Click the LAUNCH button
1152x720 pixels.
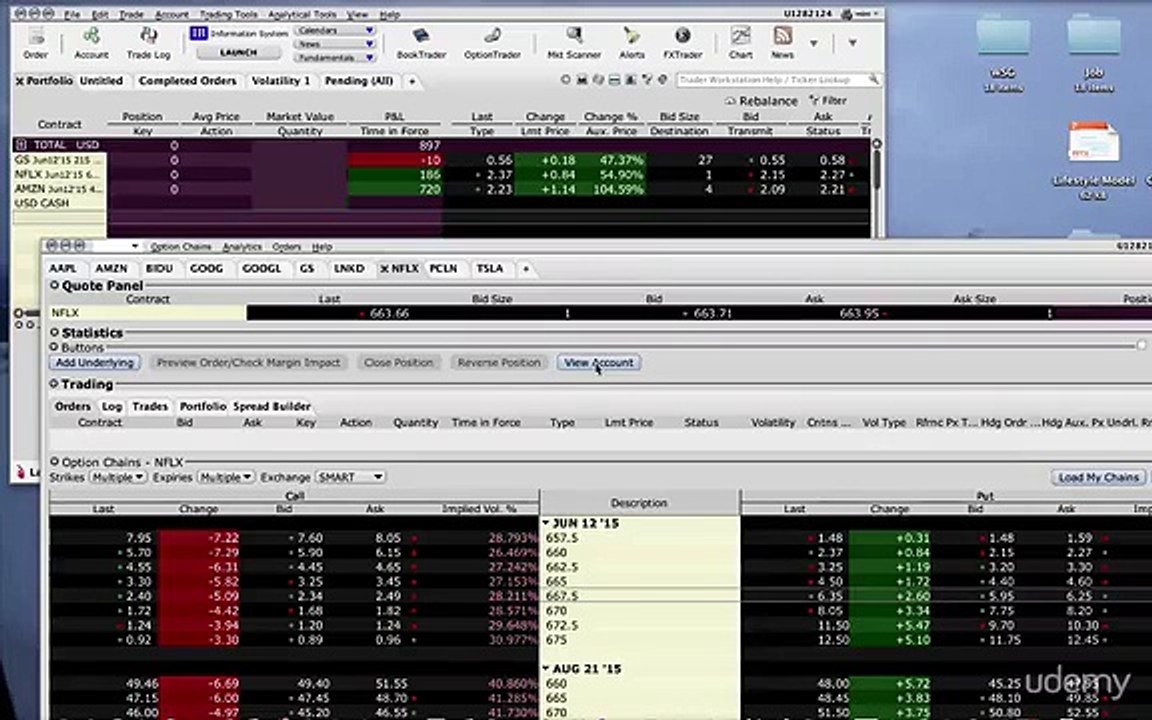(238, 52)
